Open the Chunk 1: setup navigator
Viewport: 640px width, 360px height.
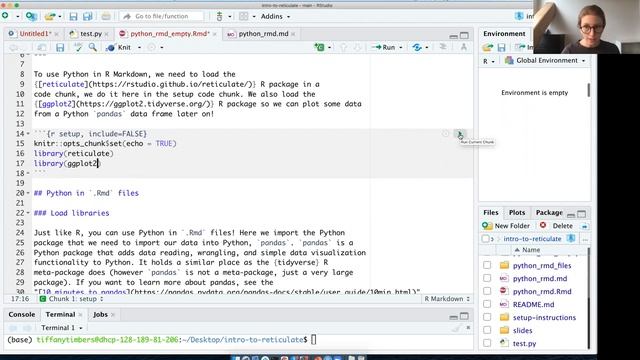pyautogui.click(x=72, y=299)
